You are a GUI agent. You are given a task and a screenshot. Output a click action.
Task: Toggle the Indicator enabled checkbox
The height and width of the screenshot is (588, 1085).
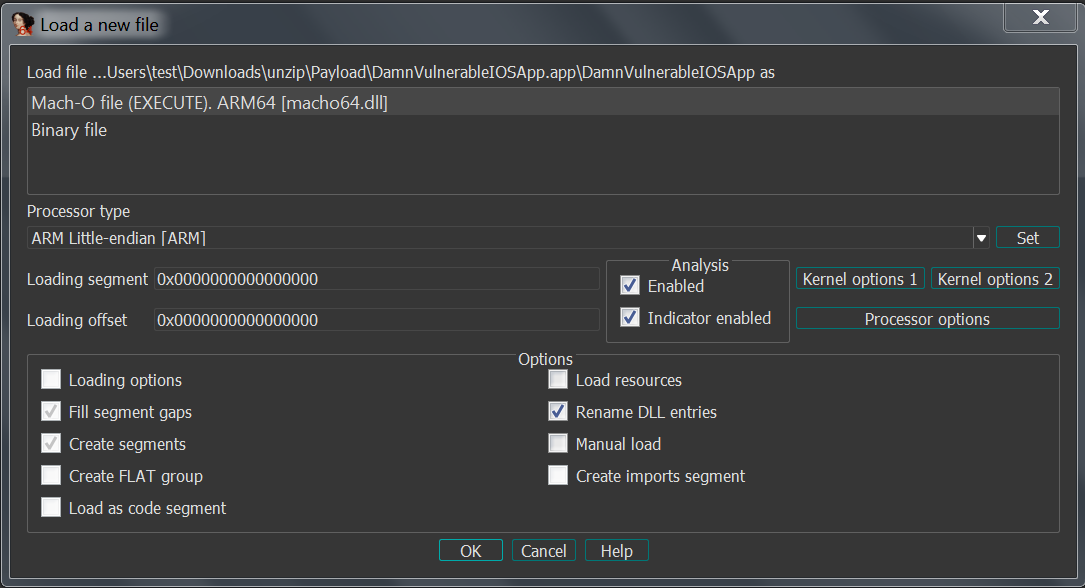[630, 317]
